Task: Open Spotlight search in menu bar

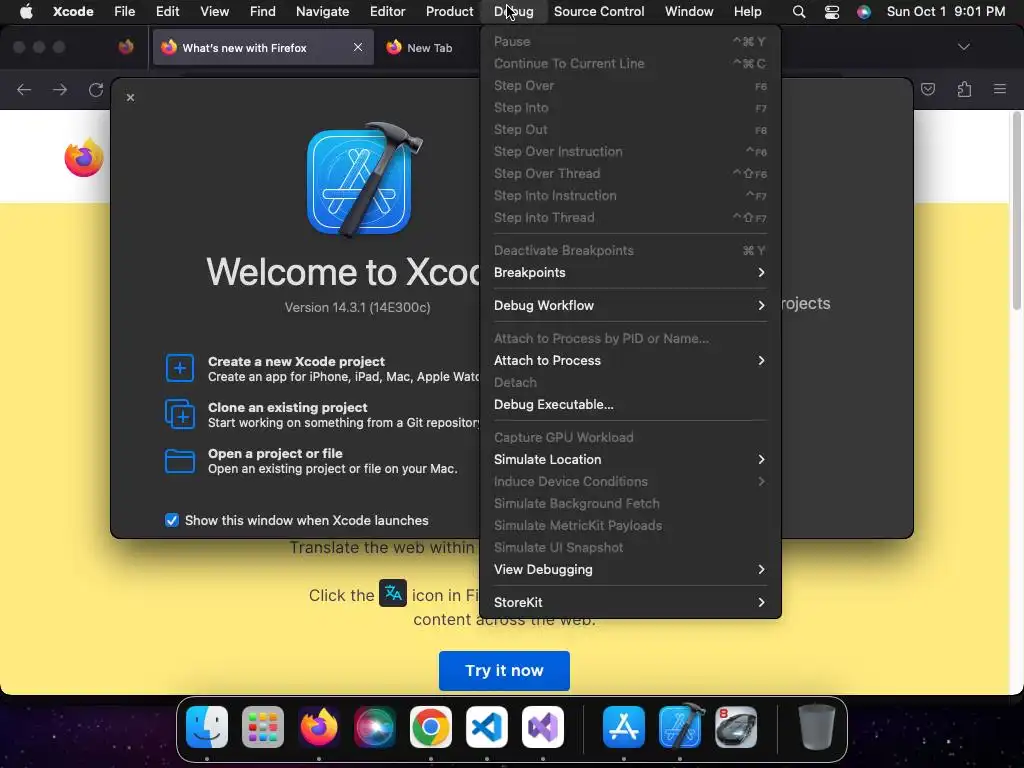Action: tap(799, 11)
